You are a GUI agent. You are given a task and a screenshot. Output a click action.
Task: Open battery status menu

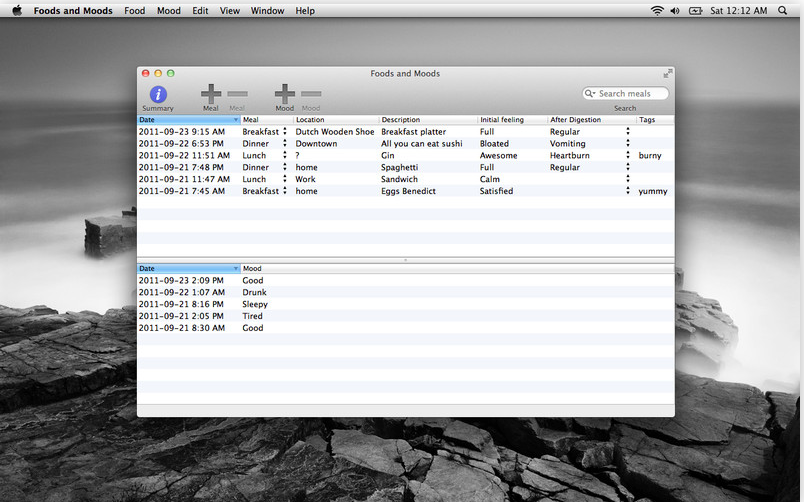tap(695, 10)
